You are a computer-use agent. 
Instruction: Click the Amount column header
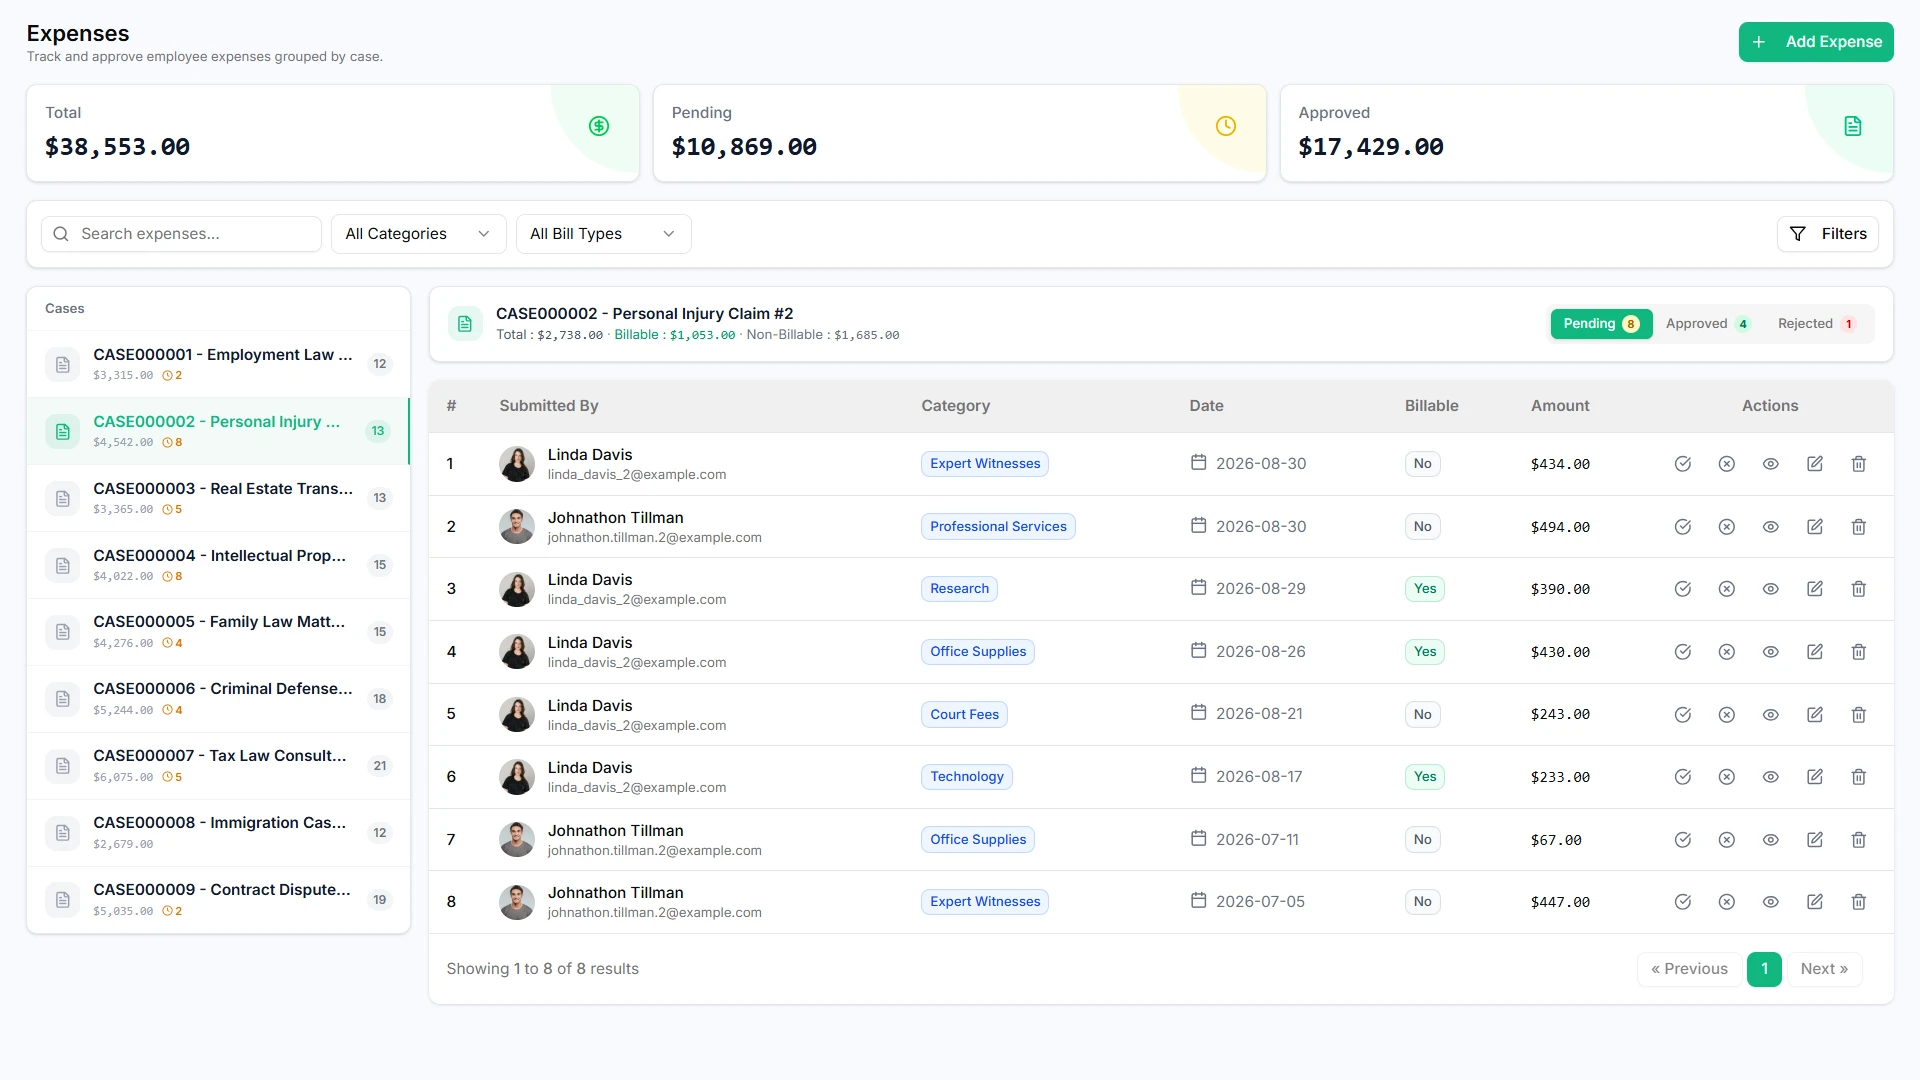pos(1560,406)
